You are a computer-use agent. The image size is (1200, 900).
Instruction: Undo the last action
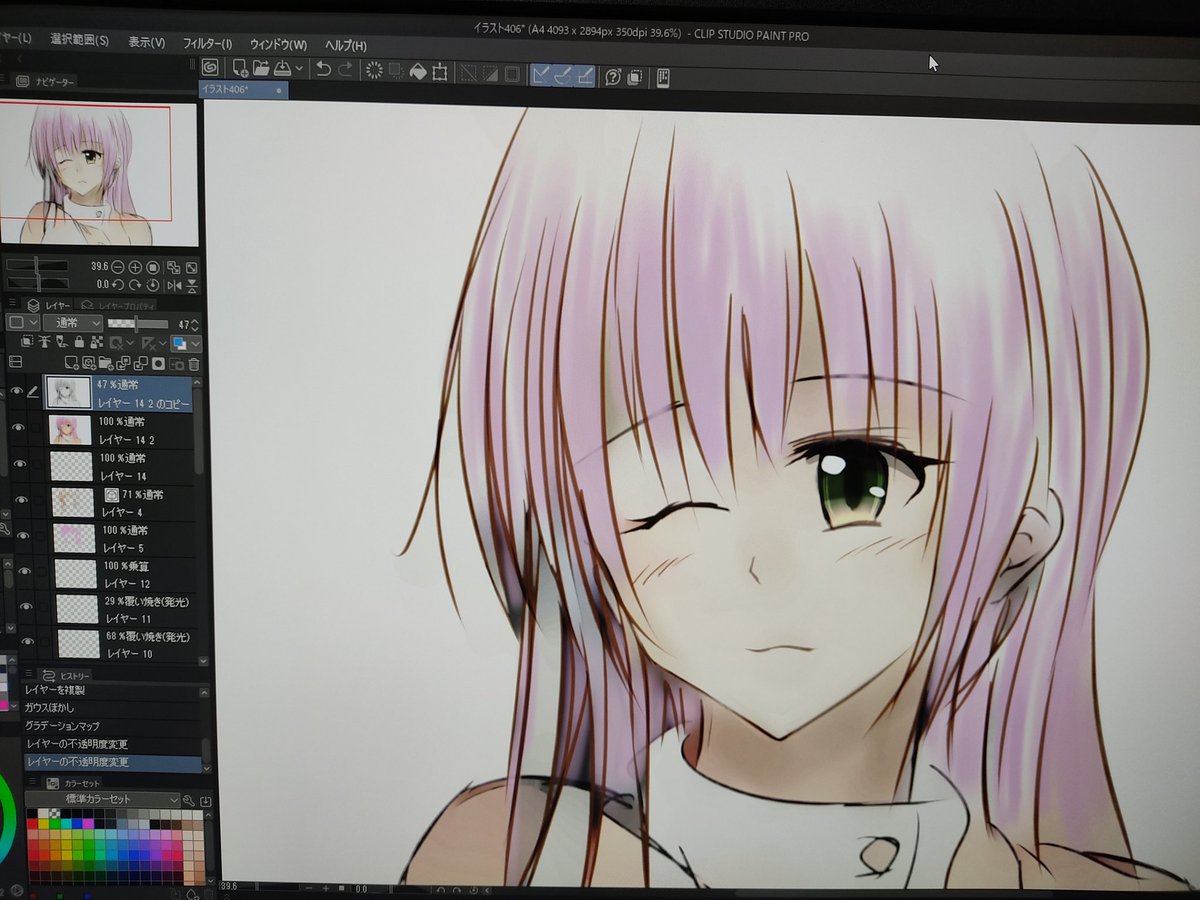click(323, 69)
